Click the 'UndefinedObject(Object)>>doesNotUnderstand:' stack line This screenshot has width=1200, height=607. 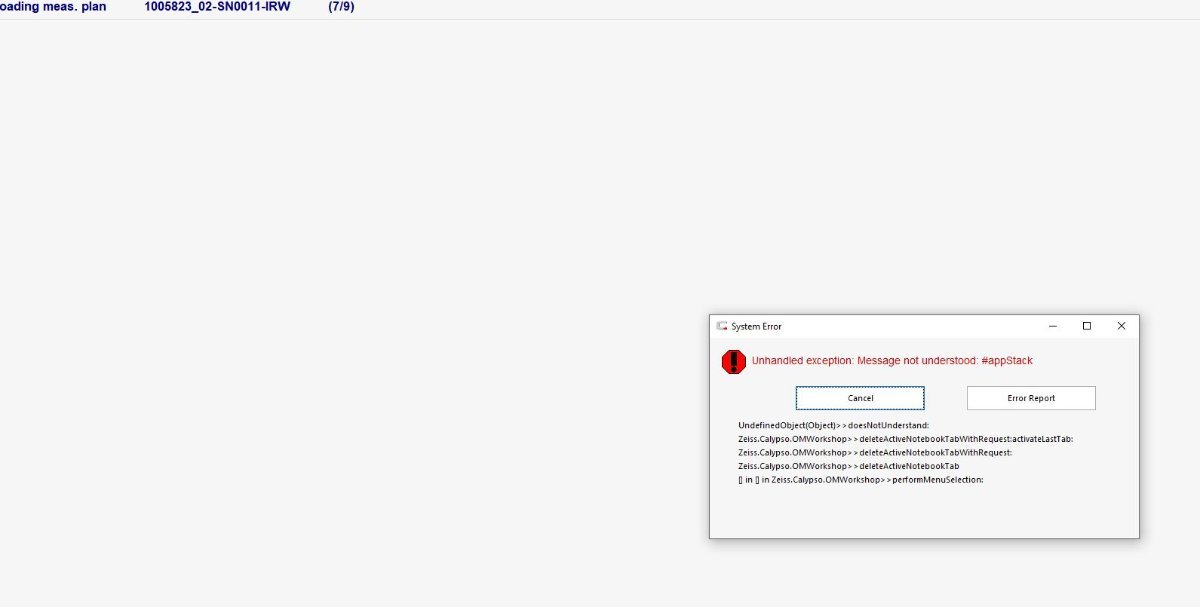coord(834,425)
